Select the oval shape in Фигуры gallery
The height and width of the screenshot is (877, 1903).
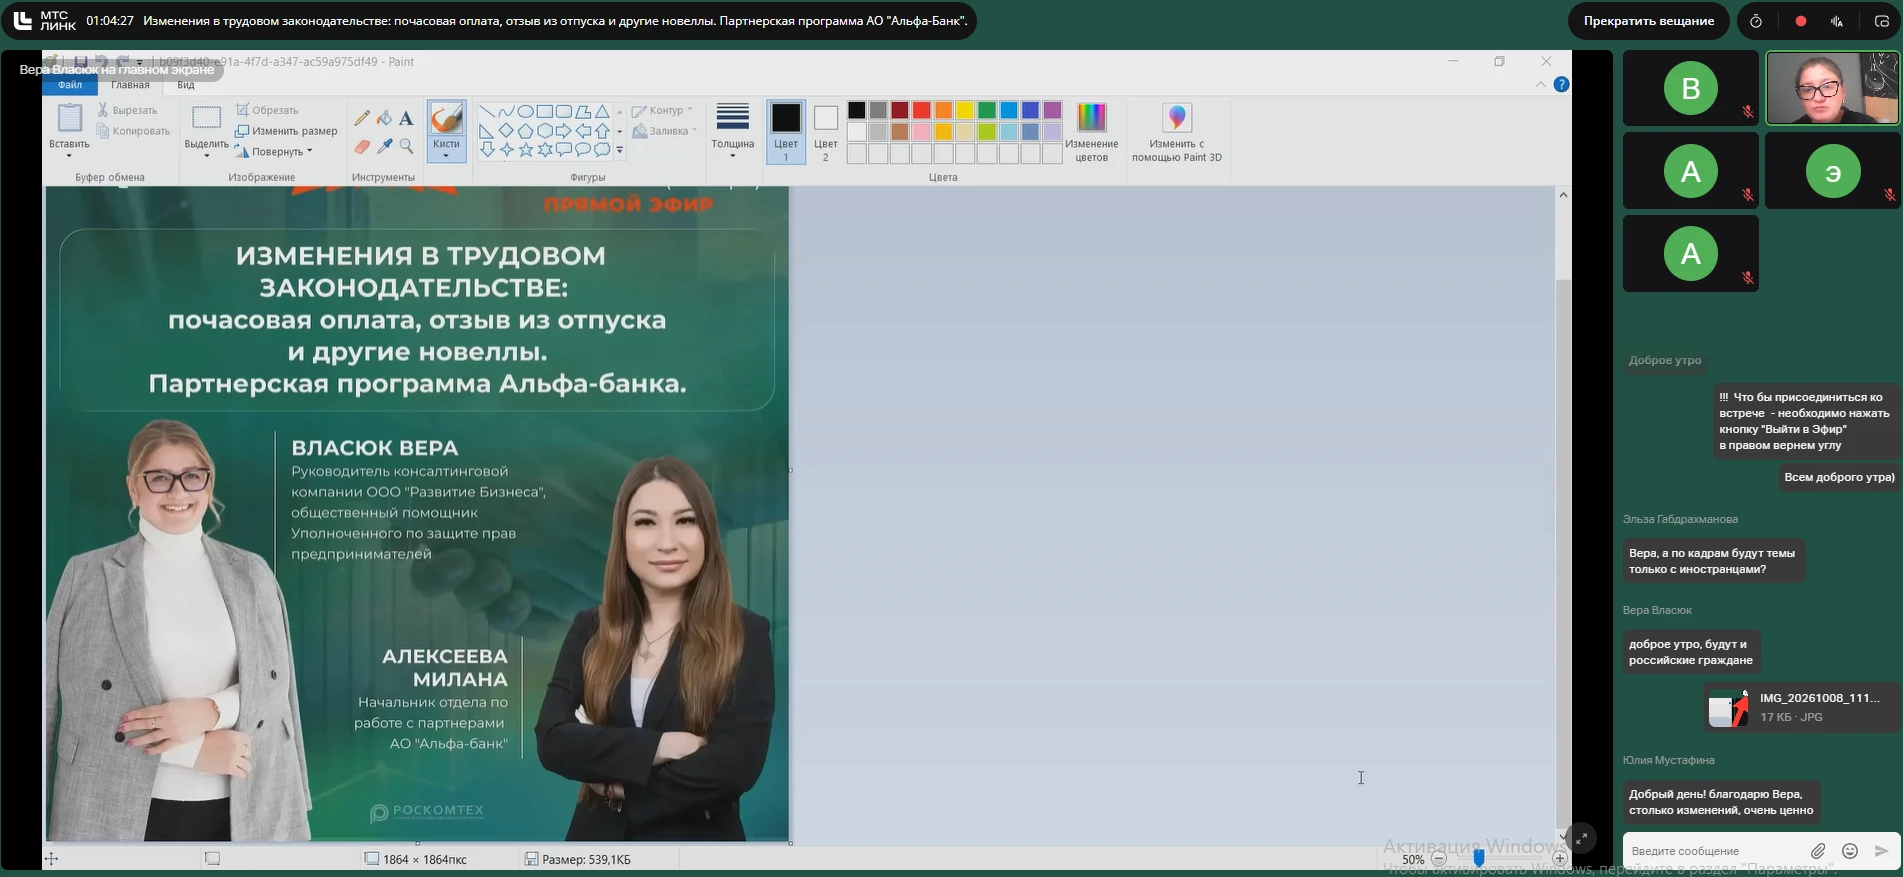(525, 111)
